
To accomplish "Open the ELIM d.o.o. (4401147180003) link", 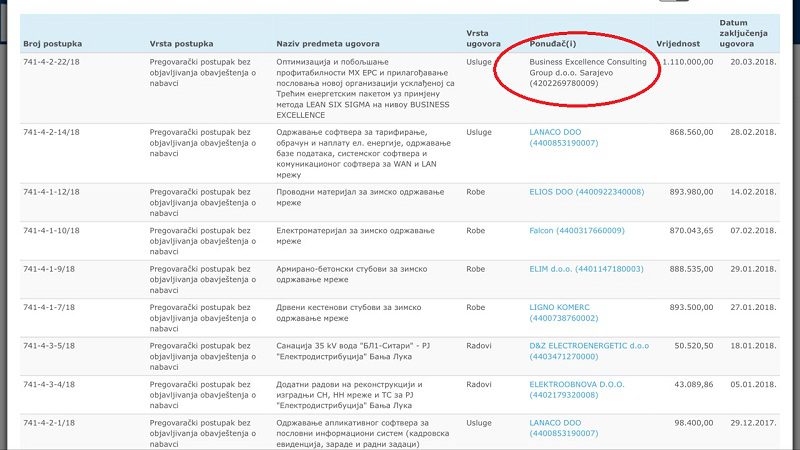I will click(x=586, y=269).
